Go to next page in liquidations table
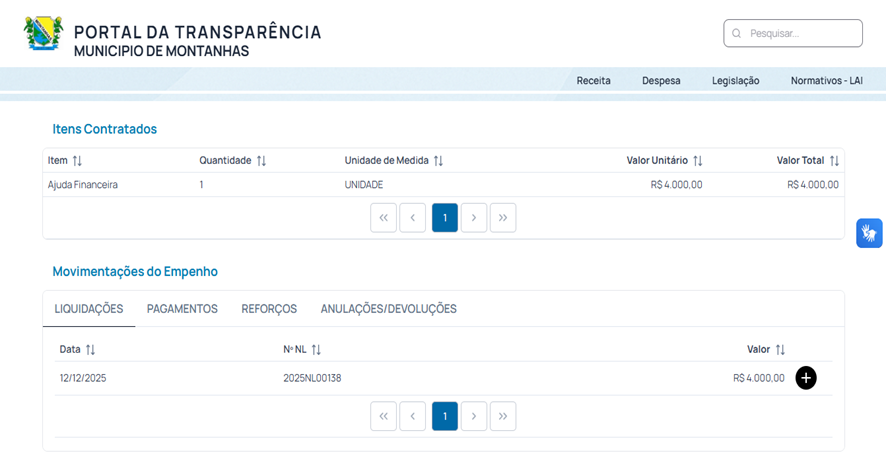886x459 pixels. click(x=474, y=416)
